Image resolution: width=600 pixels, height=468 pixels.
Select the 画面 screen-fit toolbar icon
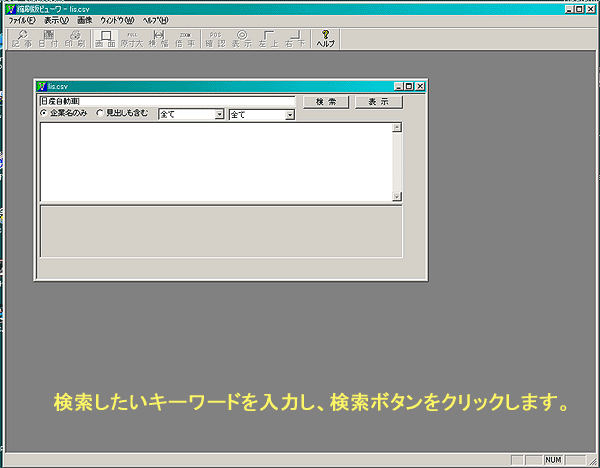click(106, 39)
